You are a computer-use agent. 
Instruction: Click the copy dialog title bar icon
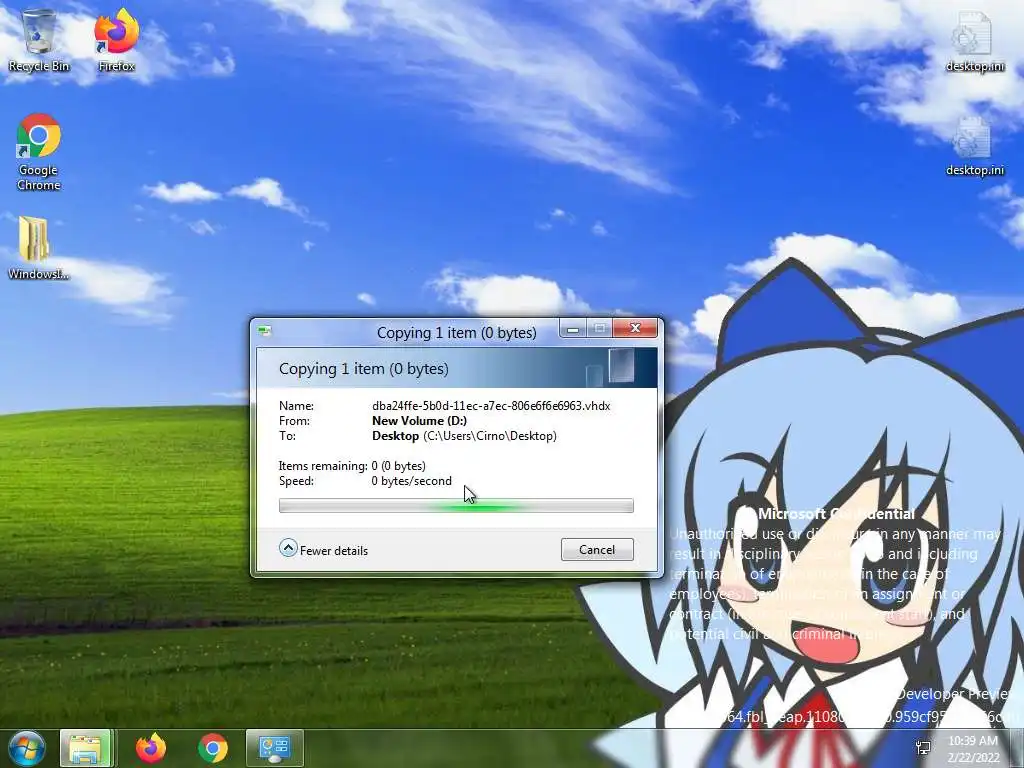click(x=264, y=331)
